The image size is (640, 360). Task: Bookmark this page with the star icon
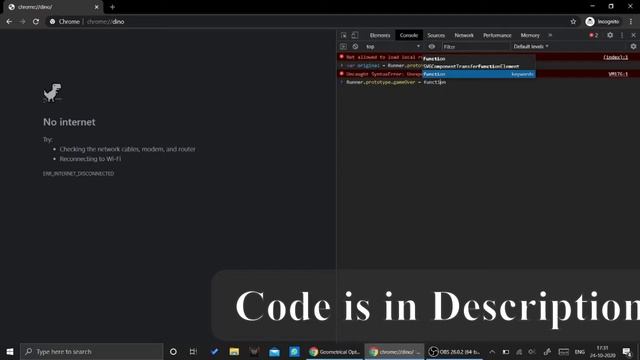pos(573,22)
